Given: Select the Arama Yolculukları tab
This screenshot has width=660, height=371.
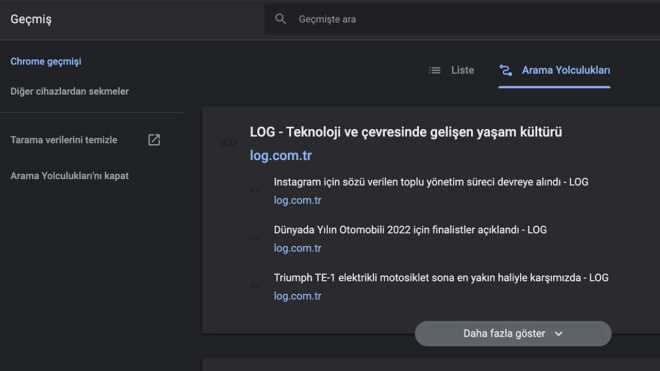Looking at the screenshot, I should pos(554,70).
